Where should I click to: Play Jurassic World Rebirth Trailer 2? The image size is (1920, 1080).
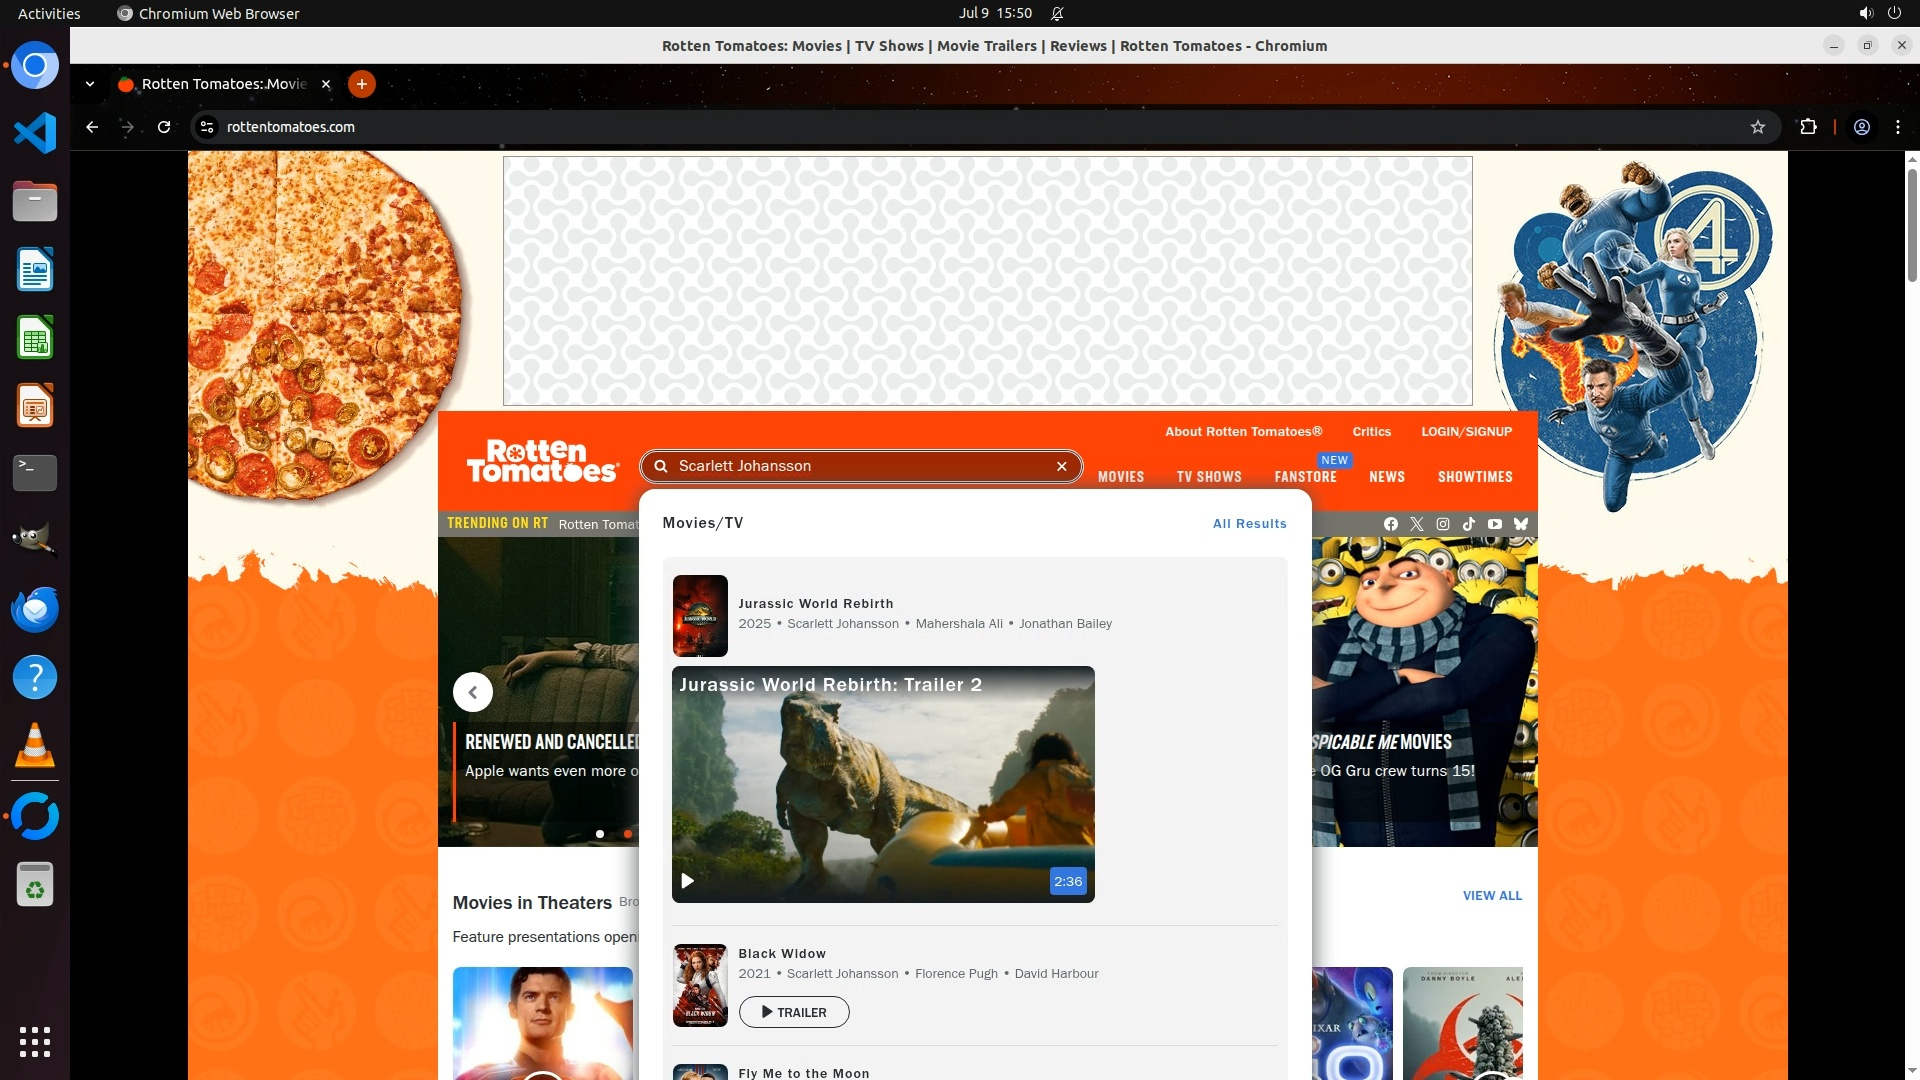687,881
